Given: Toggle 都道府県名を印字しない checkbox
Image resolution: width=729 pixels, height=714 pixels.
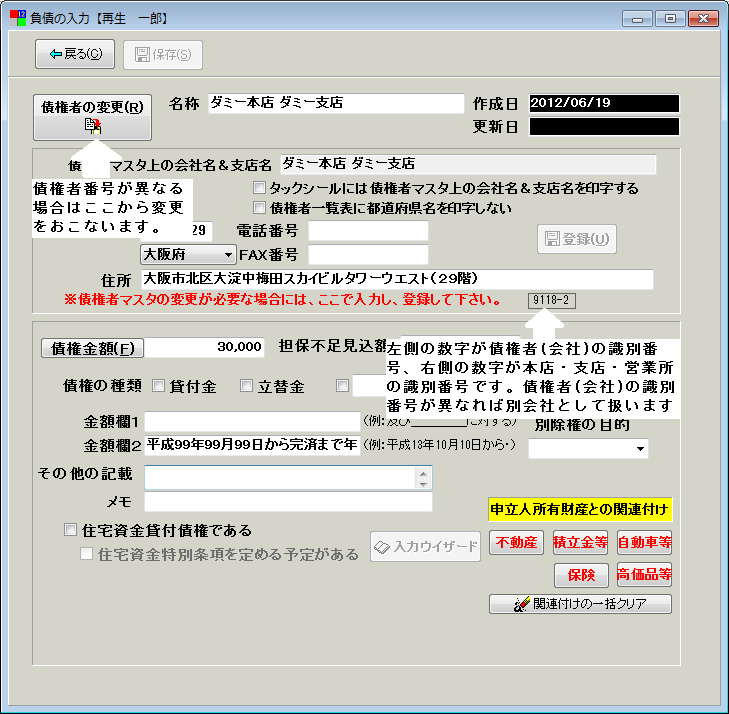Looking at the screenshot, I should (260, 209).
